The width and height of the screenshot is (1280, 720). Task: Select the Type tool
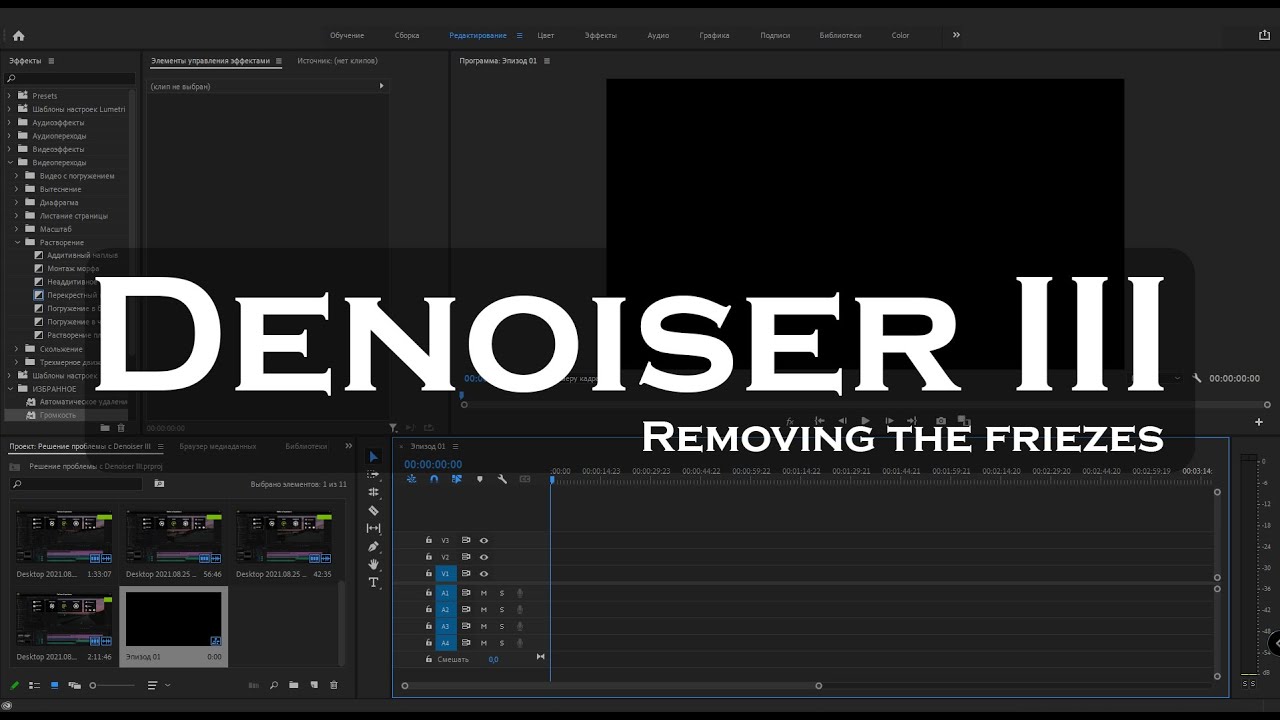coord(374,582)
